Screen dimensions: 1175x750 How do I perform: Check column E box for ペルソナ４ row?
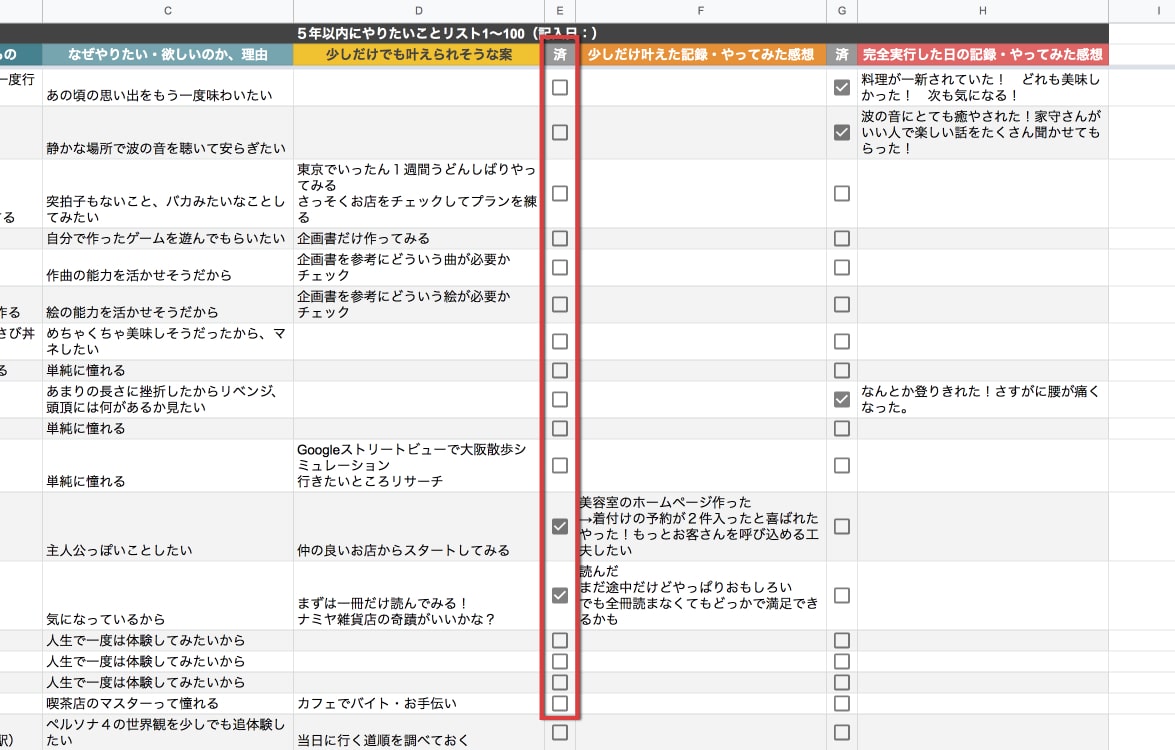point(560,732)
